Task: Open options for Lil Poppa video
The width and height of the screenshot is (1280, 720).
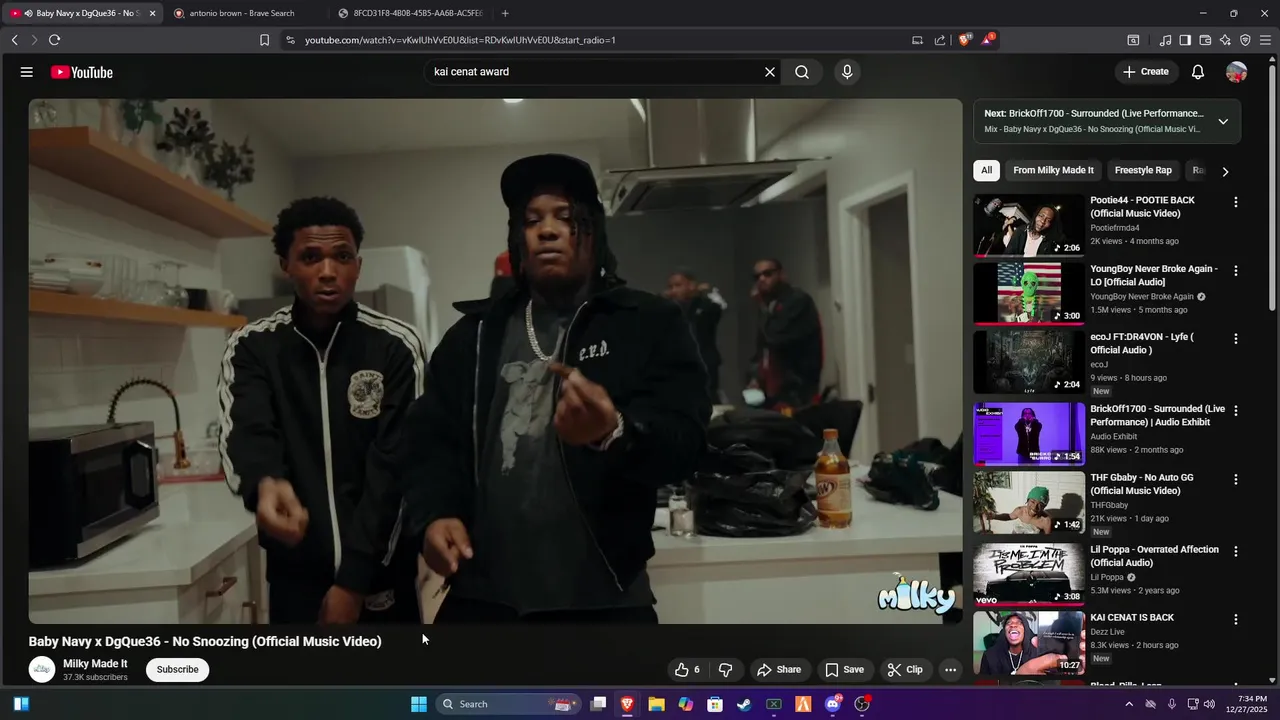Action: 1236,552
